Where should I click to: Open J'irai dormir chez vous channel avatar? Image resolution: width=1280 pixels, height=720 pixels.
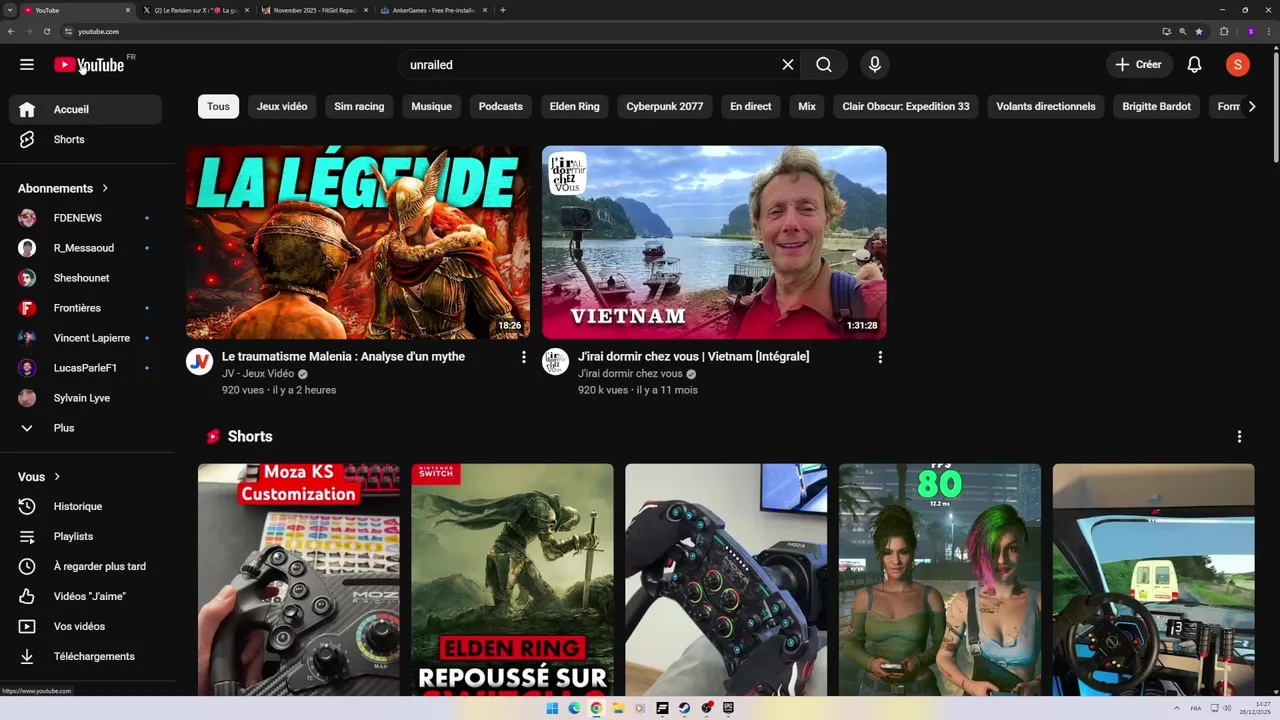[x=555, y=362]
